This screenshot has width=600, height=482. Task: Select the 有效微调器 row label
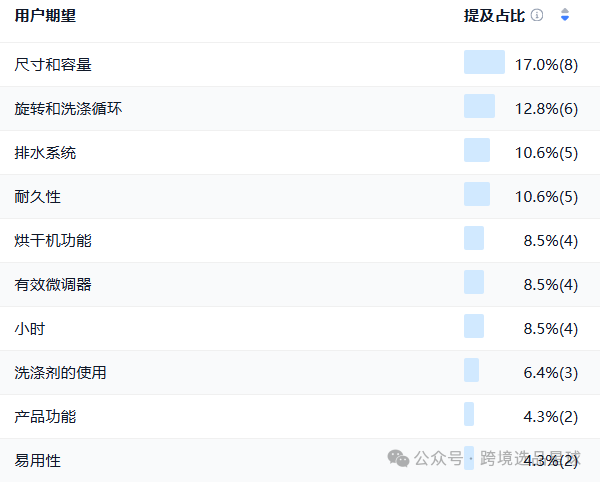pos(53,285)
